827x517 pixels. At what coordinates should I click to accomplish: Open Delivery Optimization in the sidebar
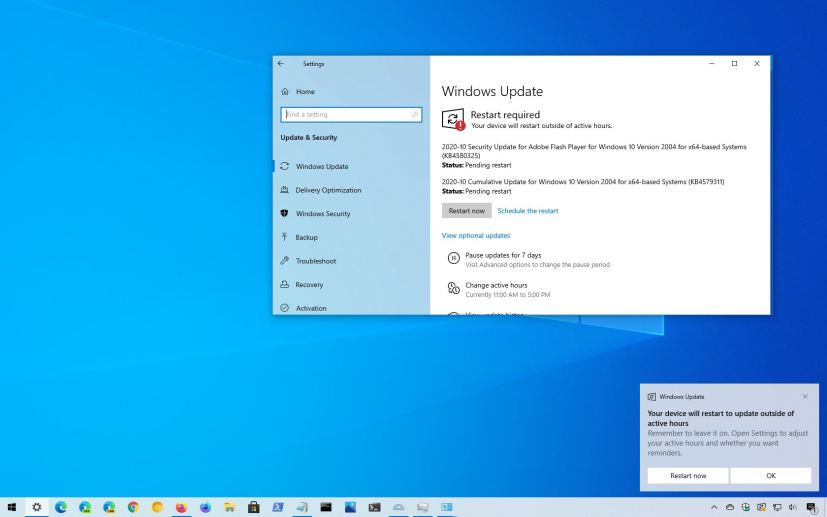328,190
